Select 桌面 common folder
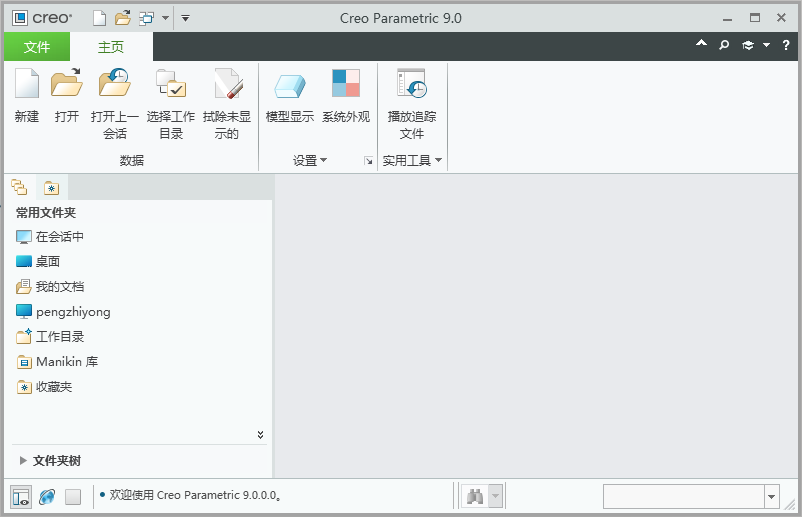 click(x=38, y=262)
